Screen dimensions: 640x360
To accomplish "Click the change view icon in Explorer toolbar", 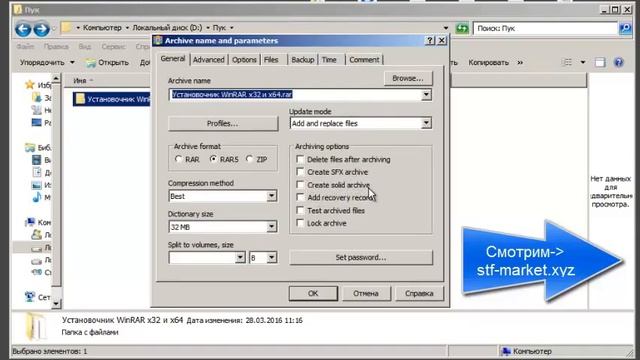I will (x=567, y=62).
